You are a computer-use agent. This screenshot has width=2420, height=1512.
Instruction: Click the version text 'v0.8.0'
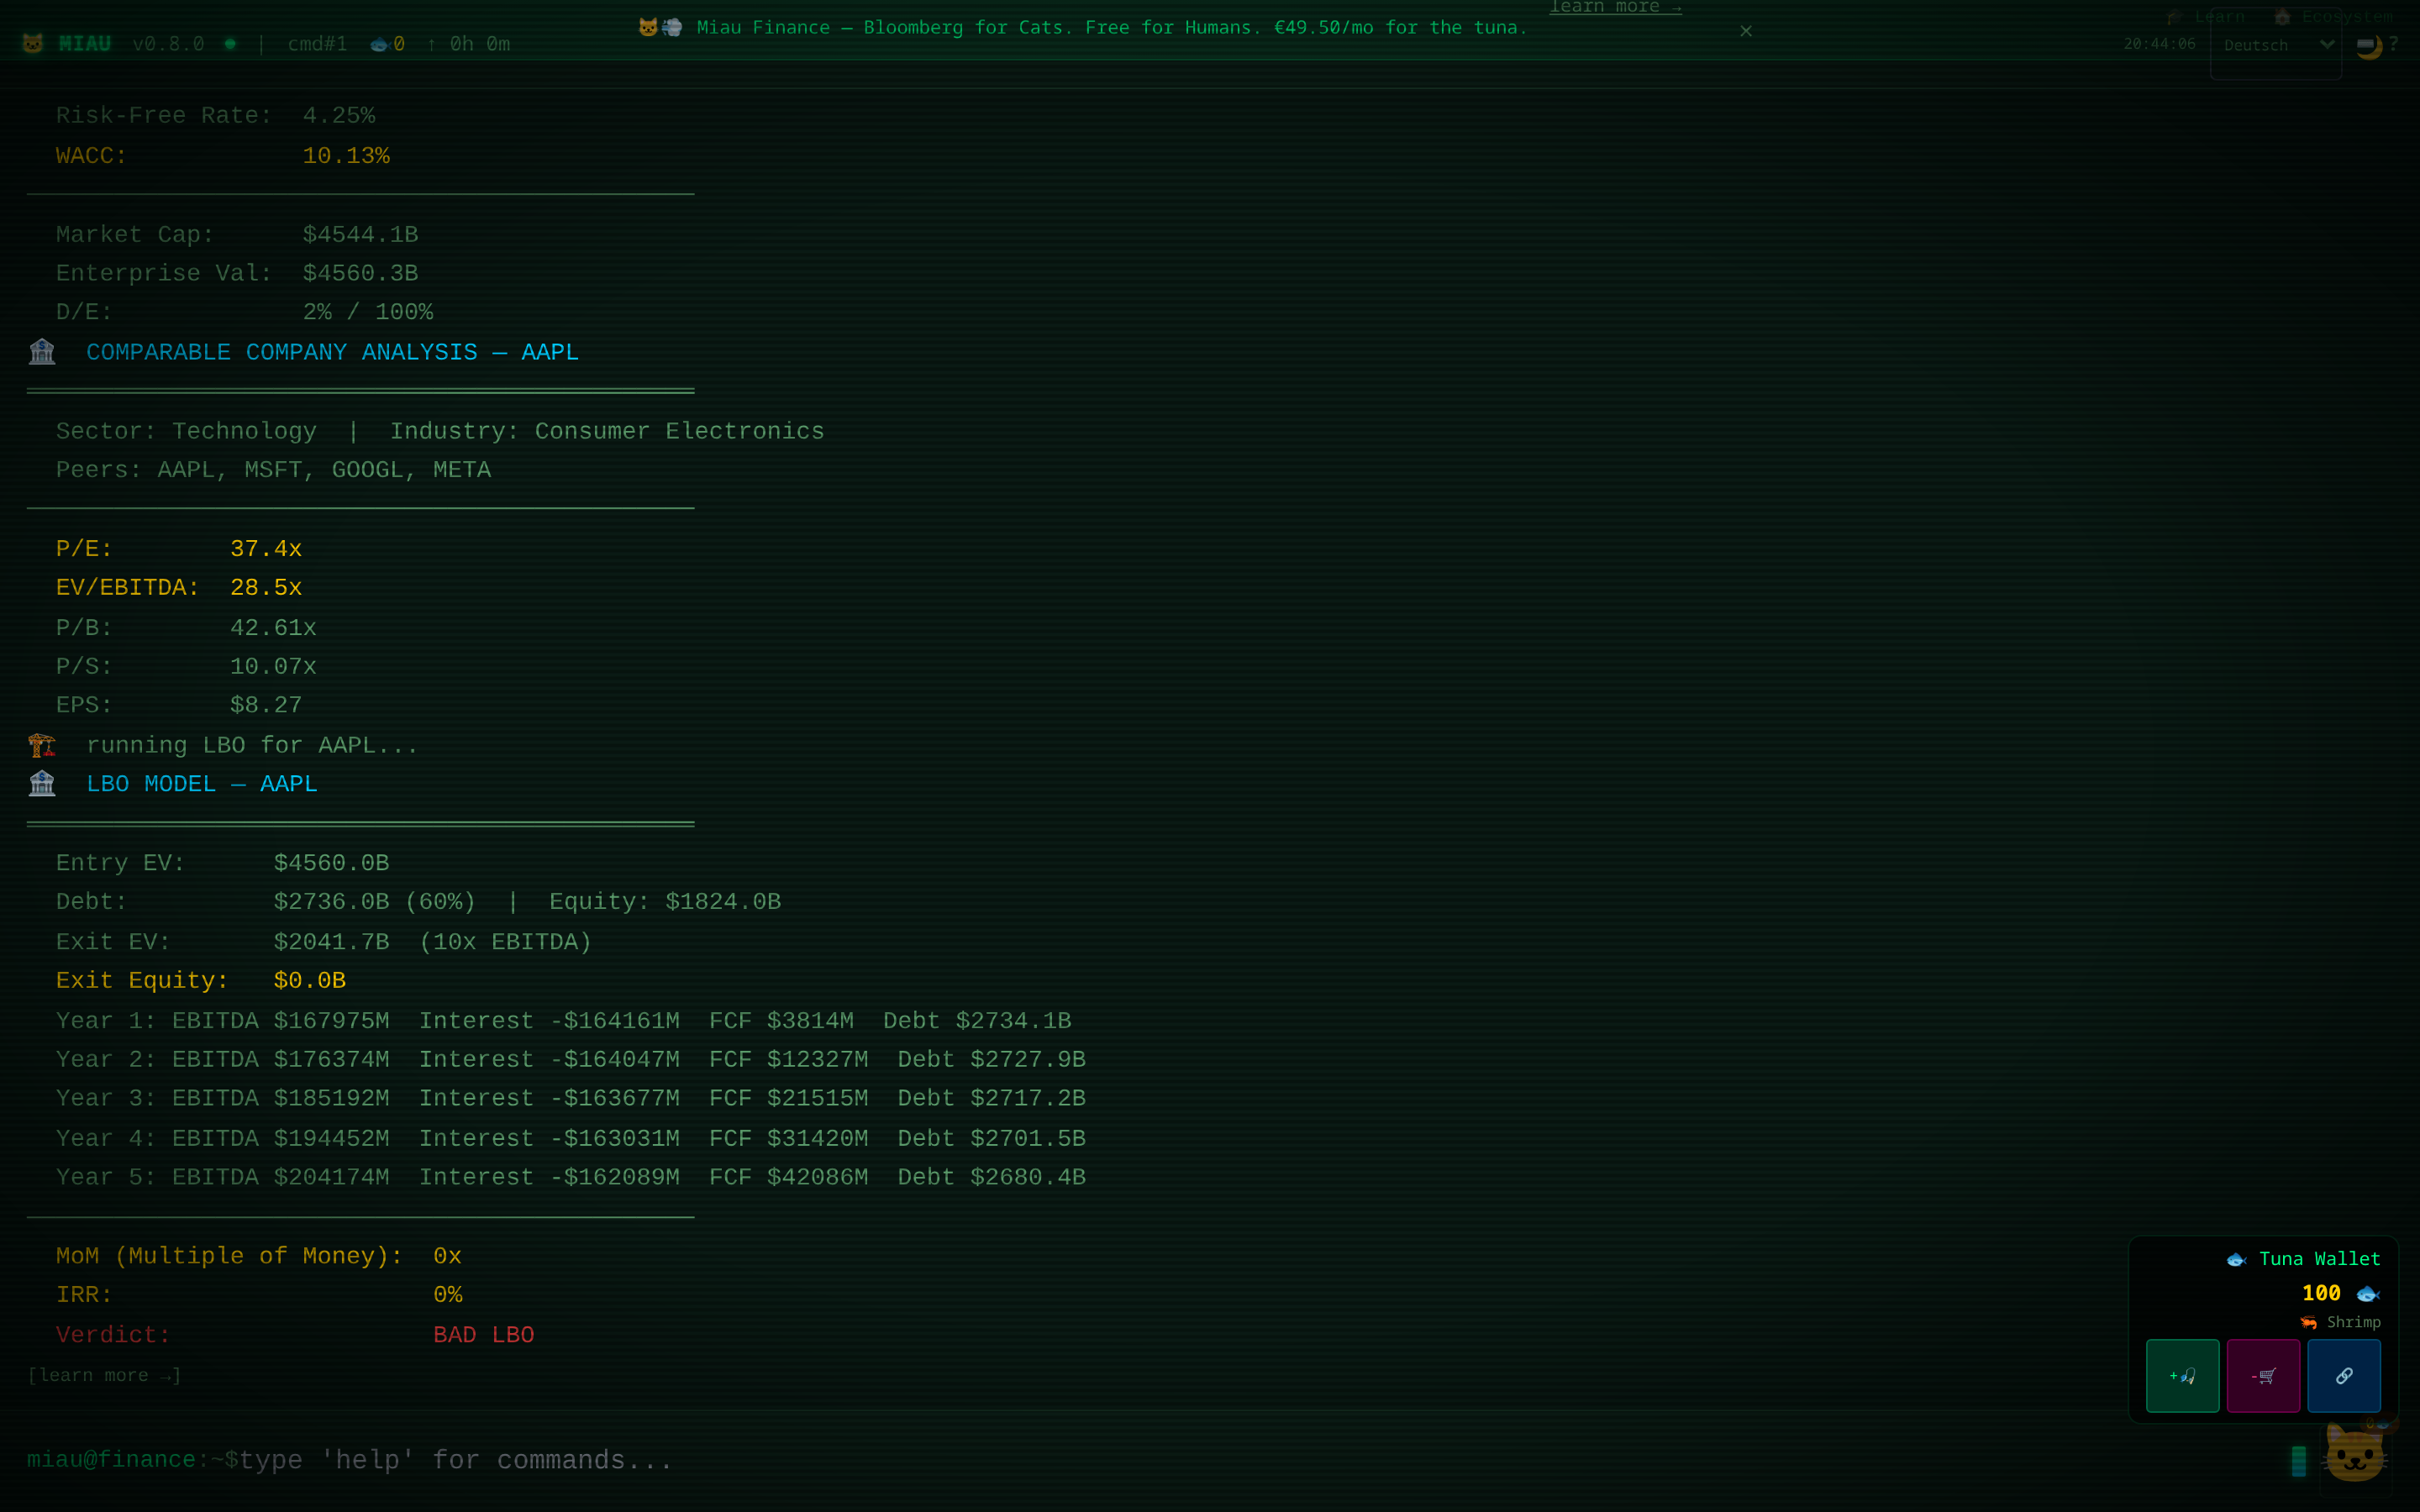(x=168, y=44)
